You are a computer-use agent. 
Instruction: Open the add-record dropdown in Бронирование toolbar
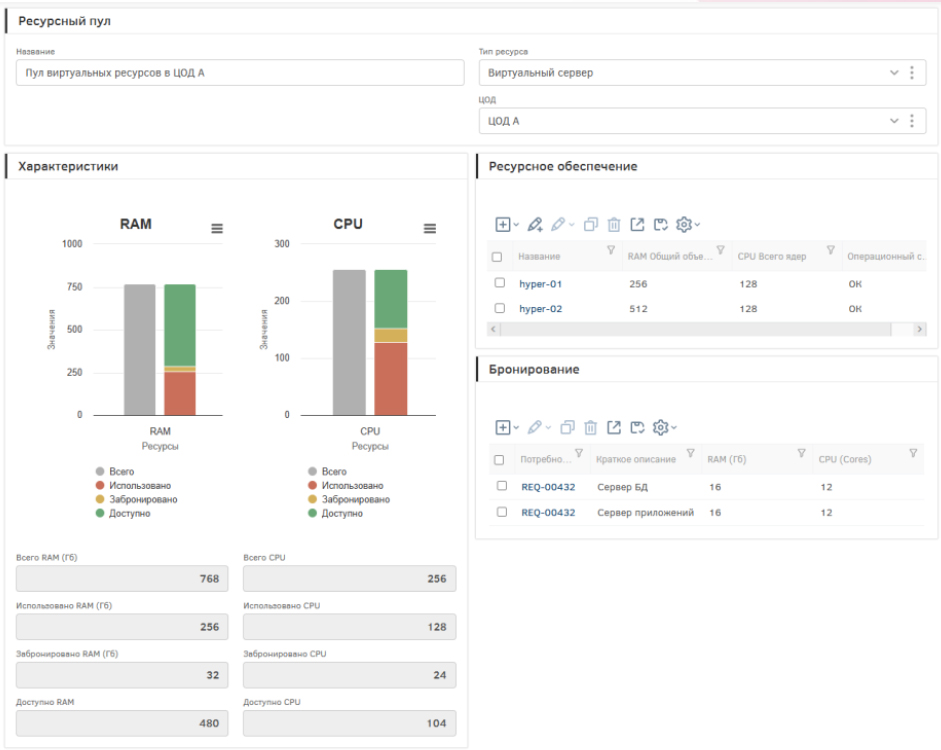pos(507,428)
